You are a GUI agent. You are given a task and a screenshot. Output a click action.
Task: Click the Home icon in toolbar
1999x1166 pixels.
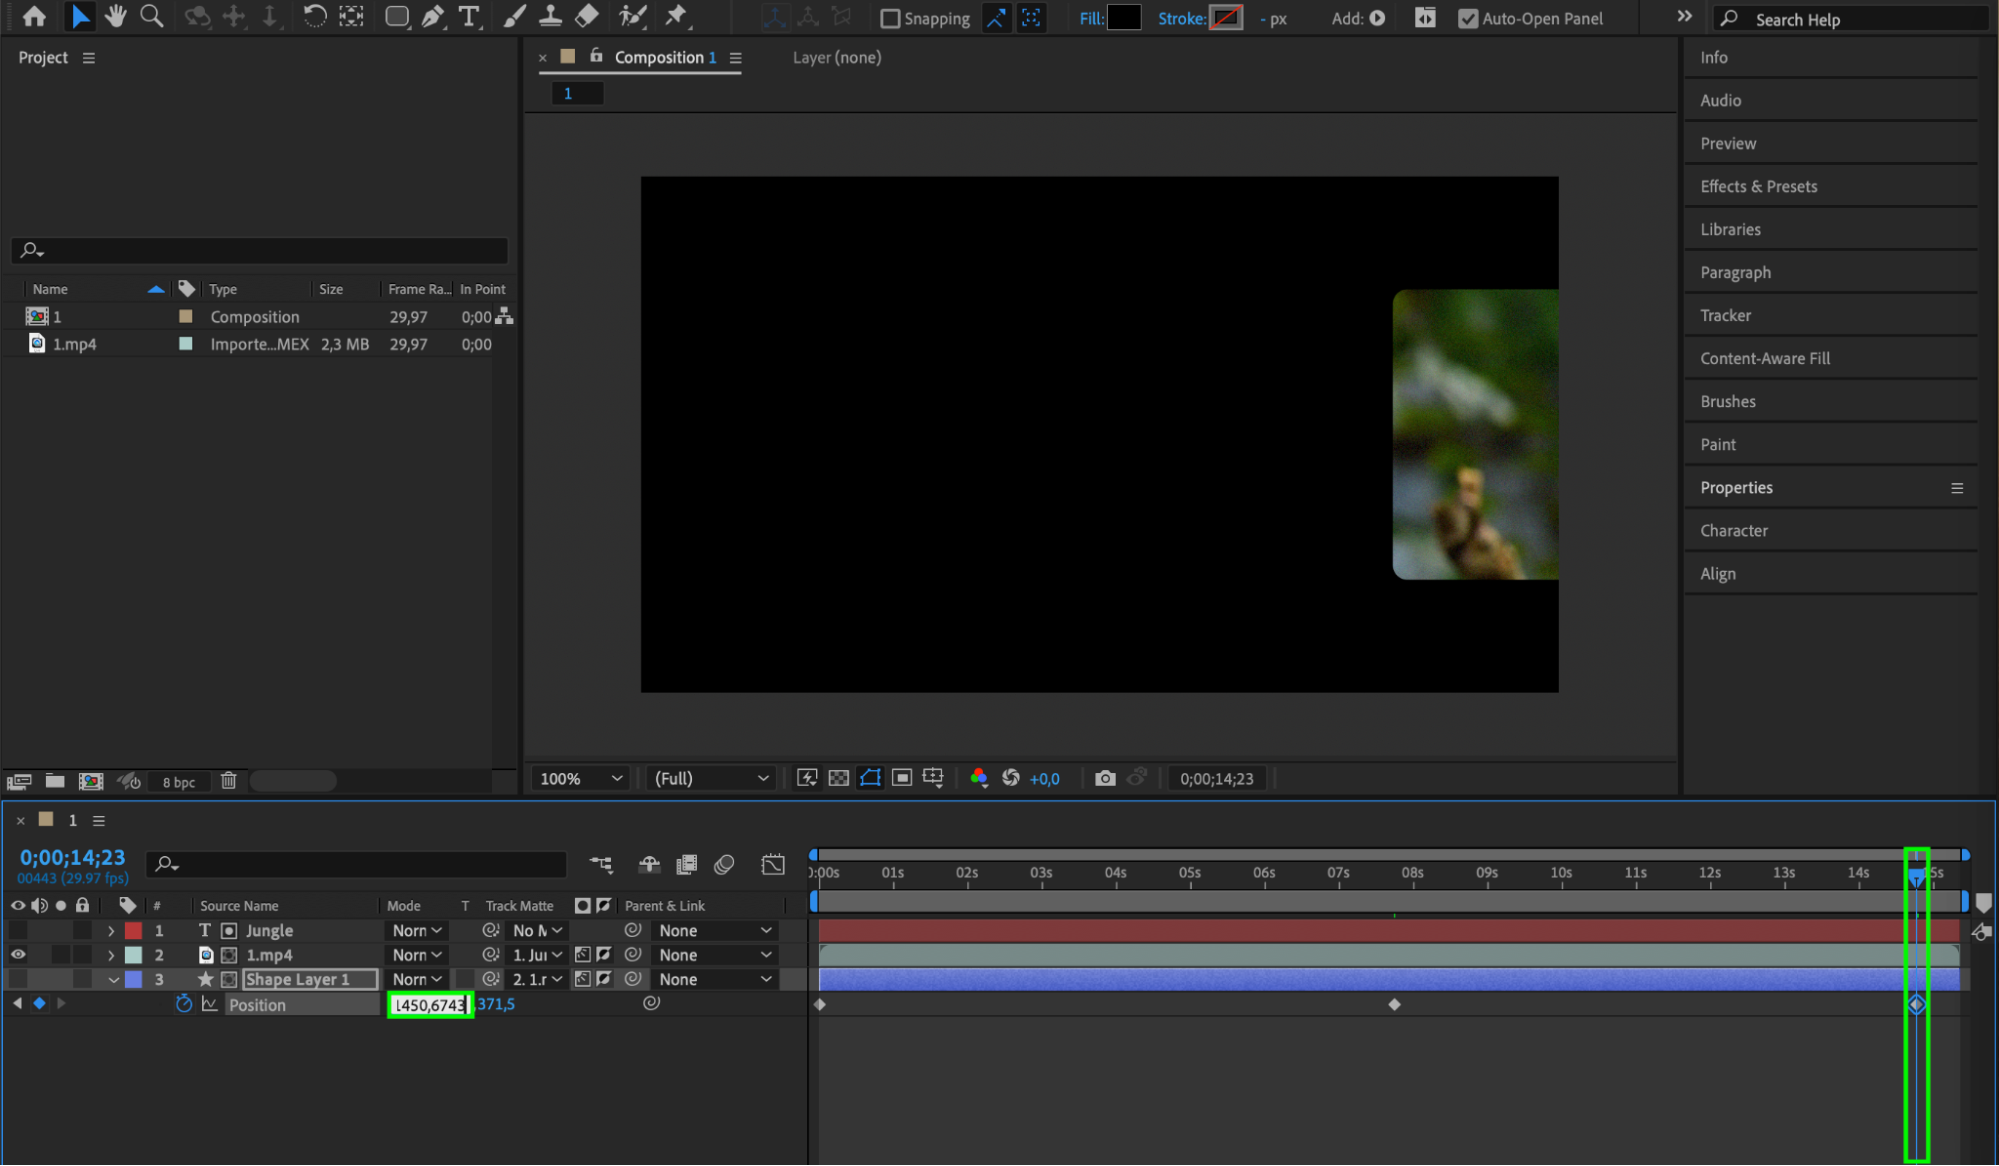click(x=34, y=16)
